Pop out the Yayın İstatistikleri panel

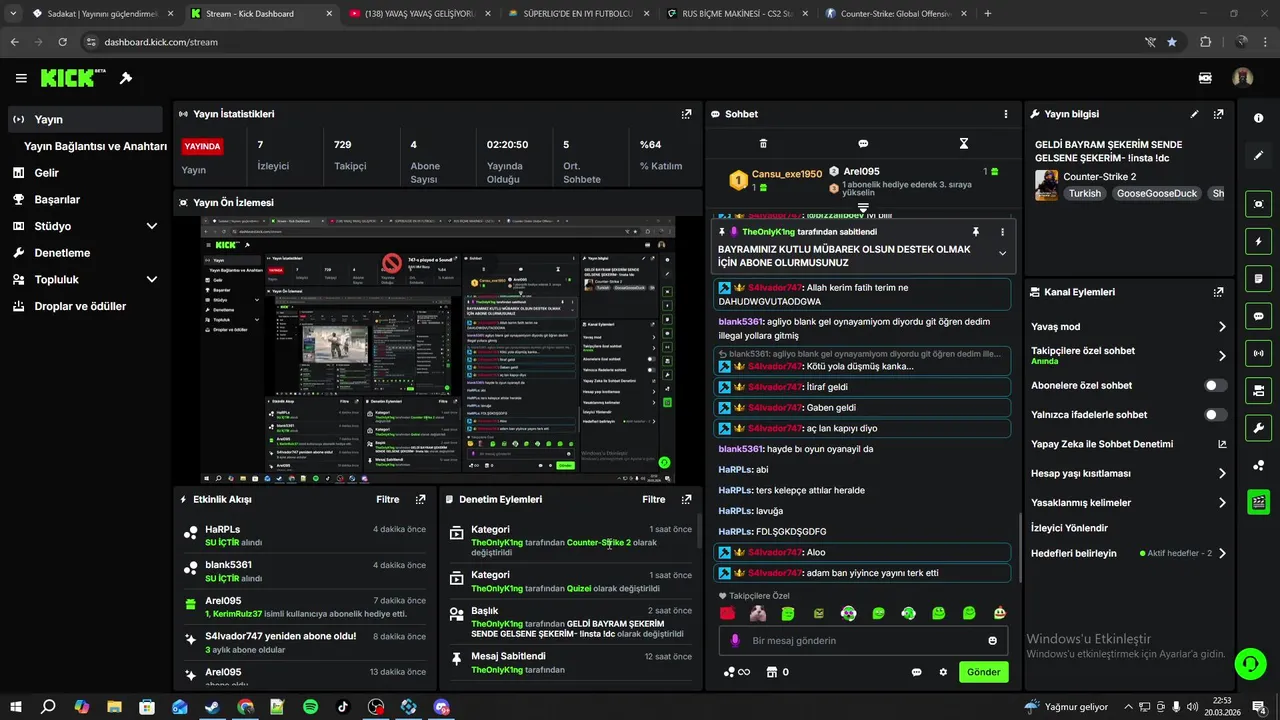point(686,114)
